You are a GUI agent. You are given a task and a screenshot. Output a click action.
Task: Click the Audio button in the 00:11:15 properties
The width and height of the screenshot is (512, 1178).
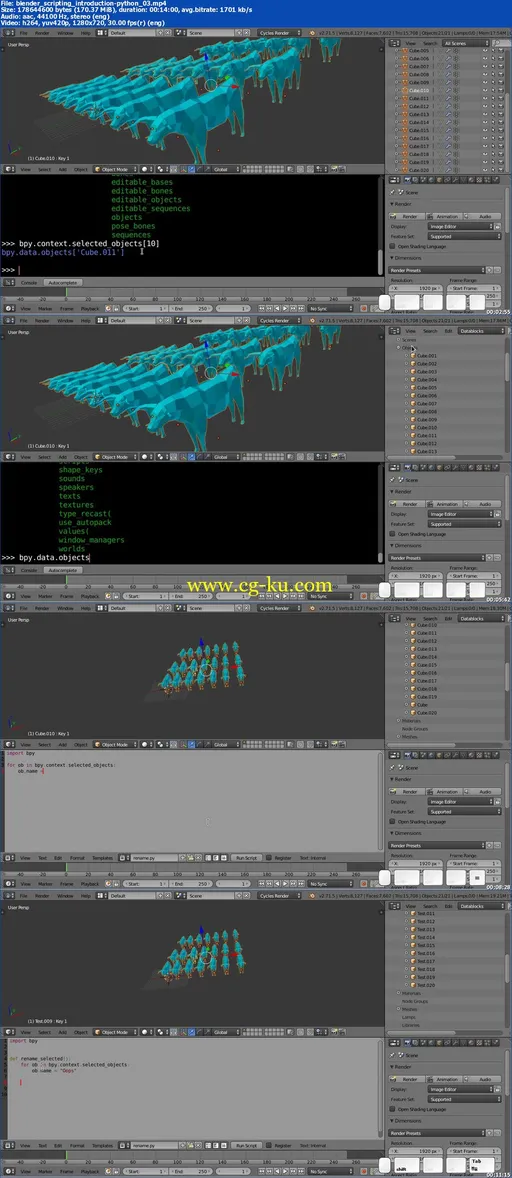coord(482,1079)
